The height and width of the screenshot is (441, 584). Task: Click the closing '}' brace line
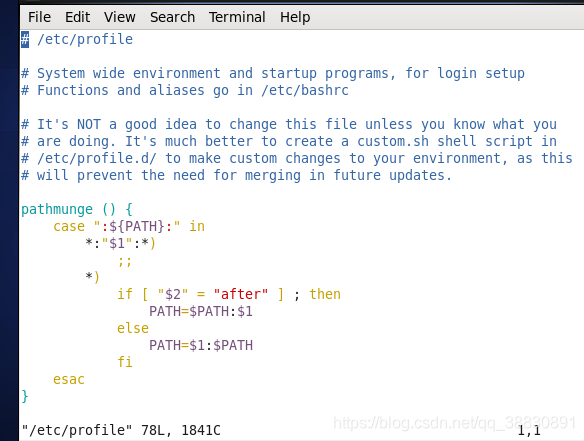point(25,396)
